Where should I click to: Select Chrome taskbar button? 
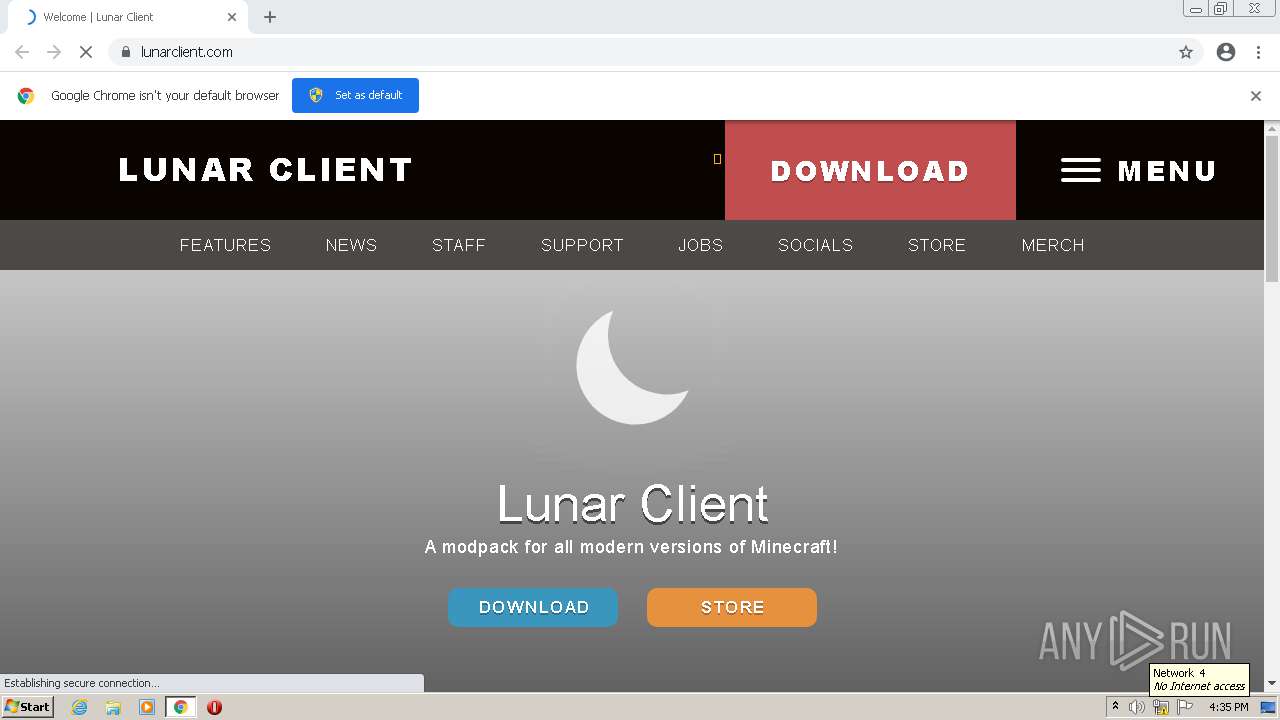click(181, 707)
